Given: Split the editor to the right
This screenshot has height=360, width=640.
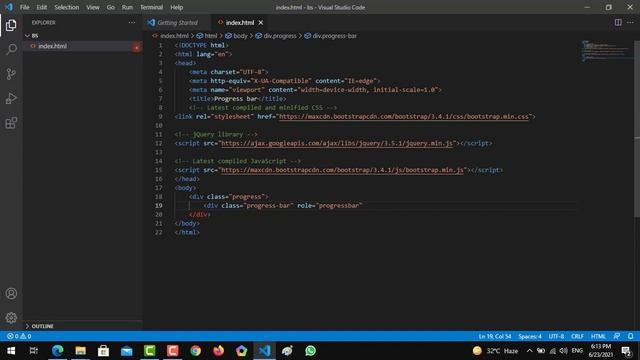Looking at the screenshot, I should click(618, 22).
